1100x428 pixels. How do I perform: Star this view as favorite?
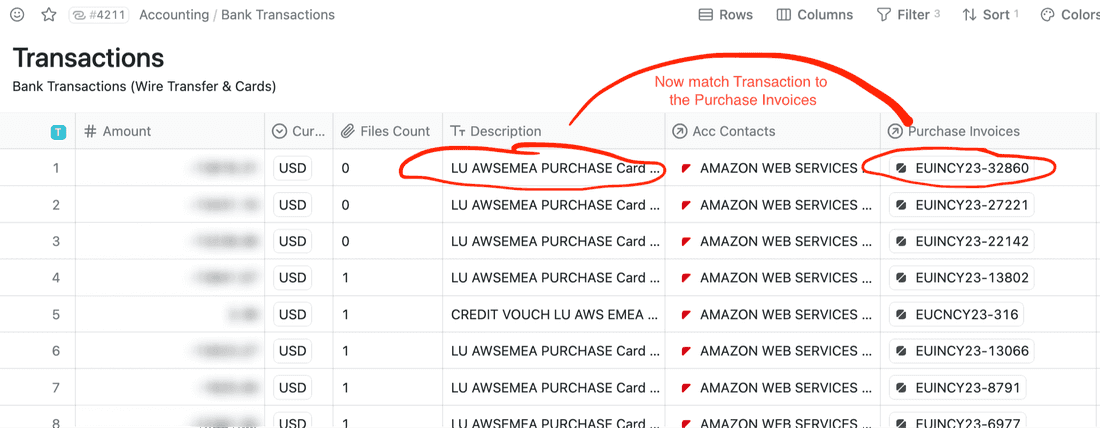(48, 15)
